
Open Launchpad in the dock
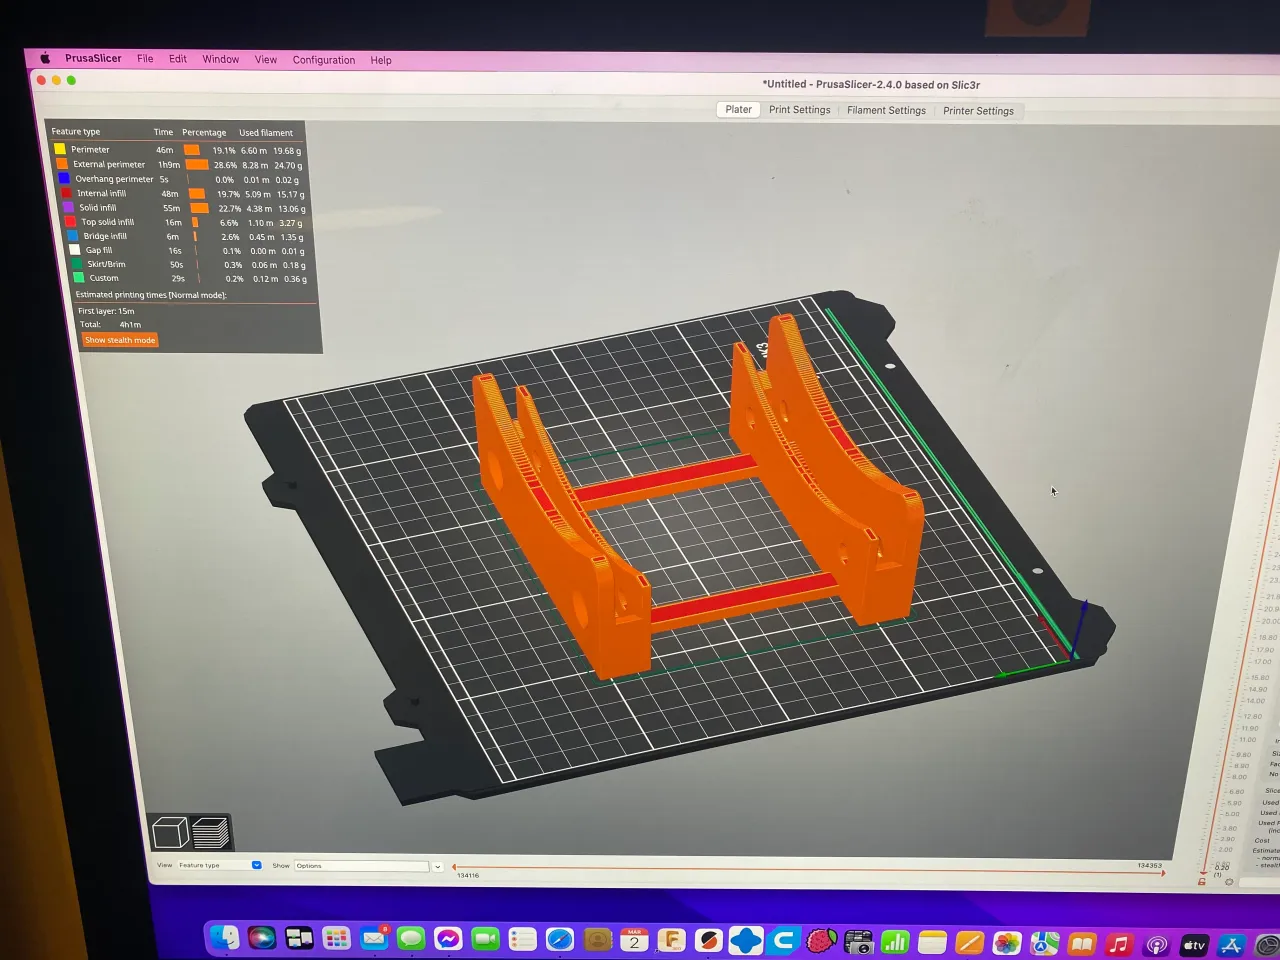click(337, 938)
